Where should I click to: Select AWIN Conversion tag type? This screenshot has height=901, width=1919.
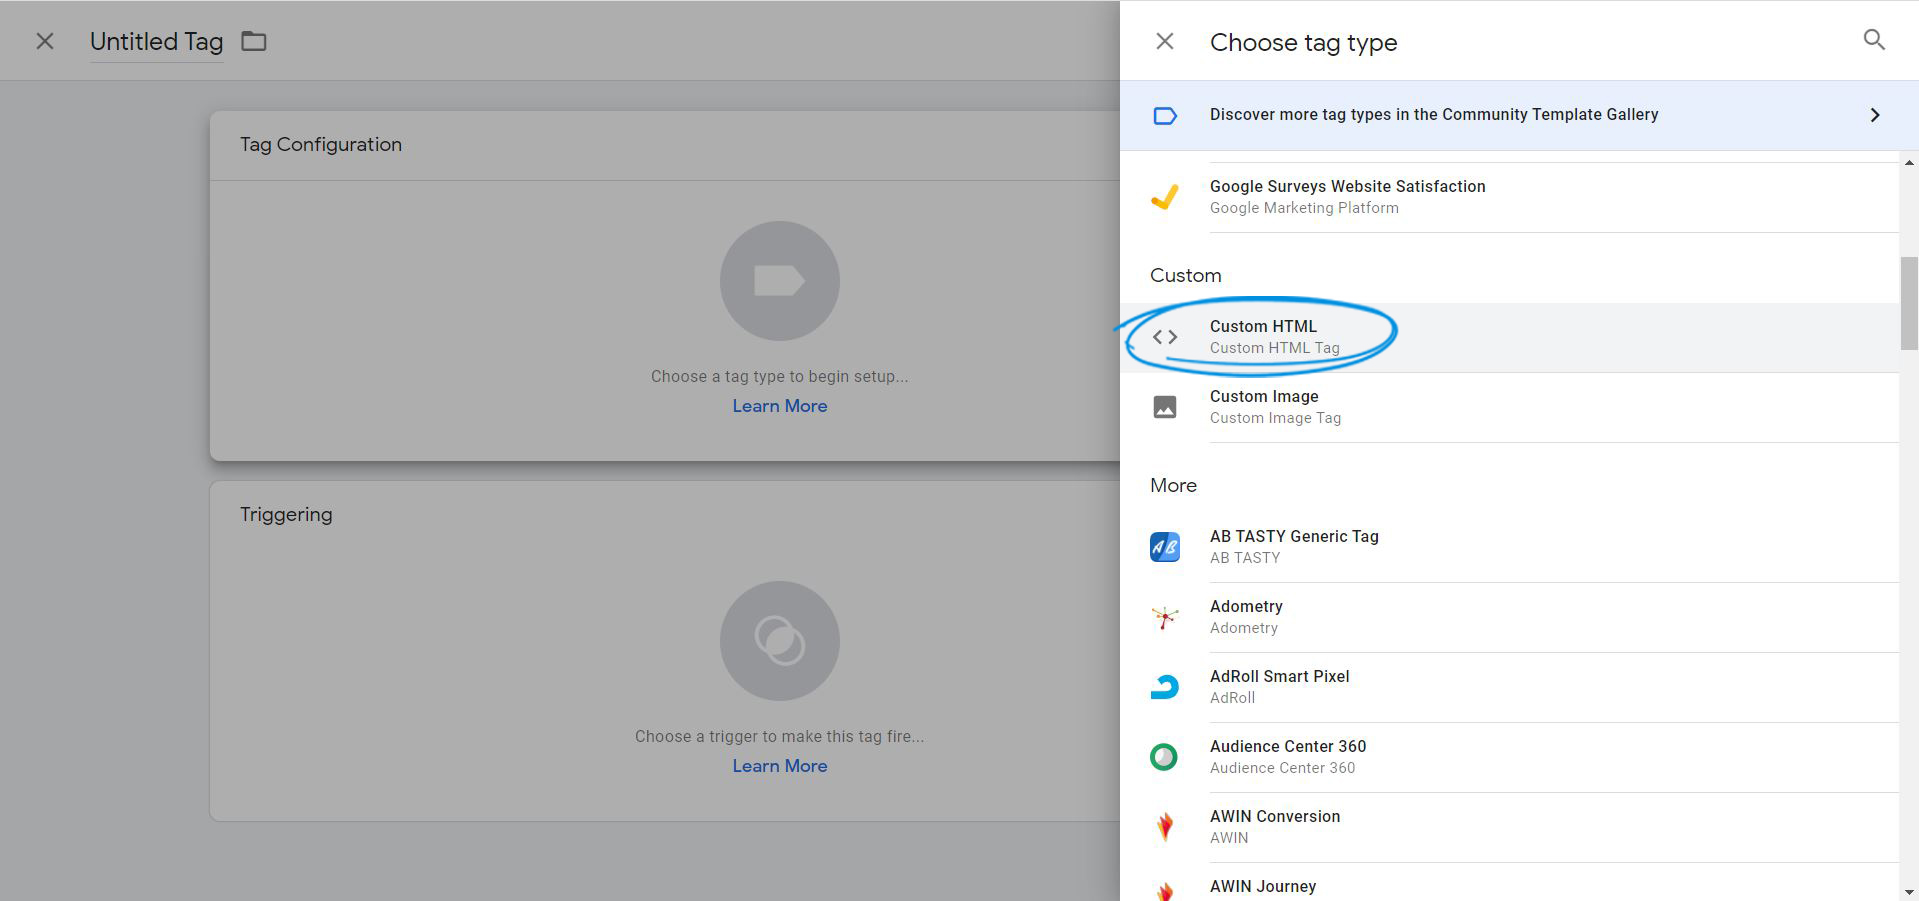tap(1509, 827)
